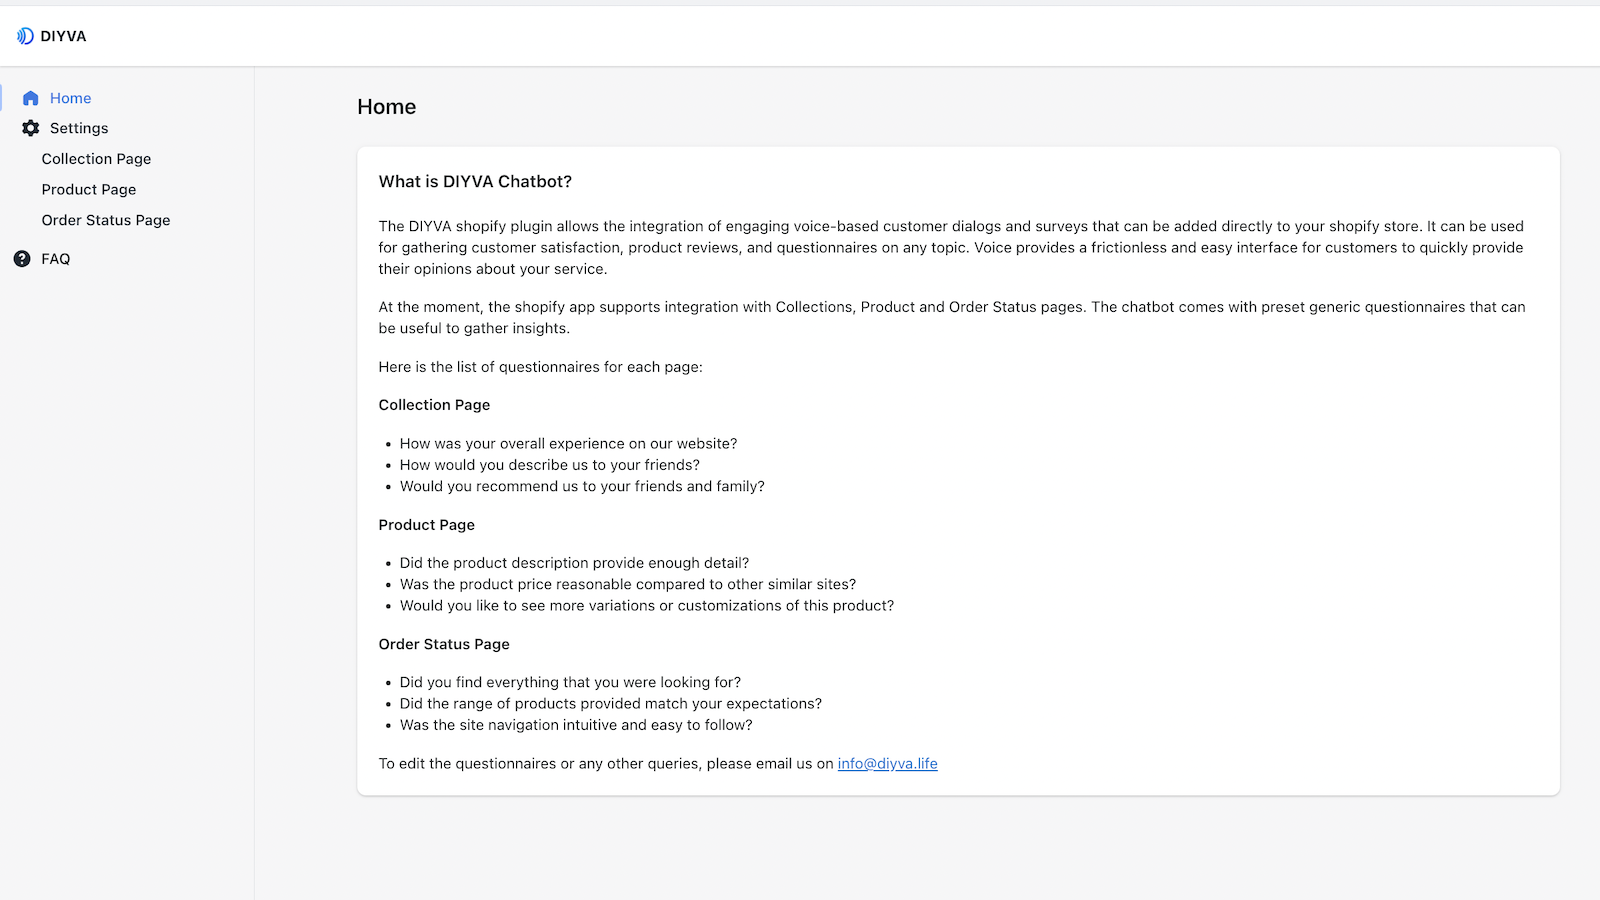Click the 'Collection Page' bold subheading in card
This screenshot has height=900, width=1600.
pos(434,405)
